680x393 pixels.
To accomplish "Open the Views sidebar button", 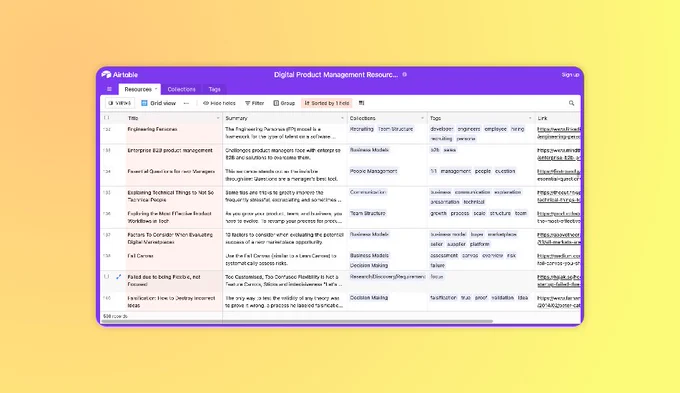I will click(x=120, y=103).
